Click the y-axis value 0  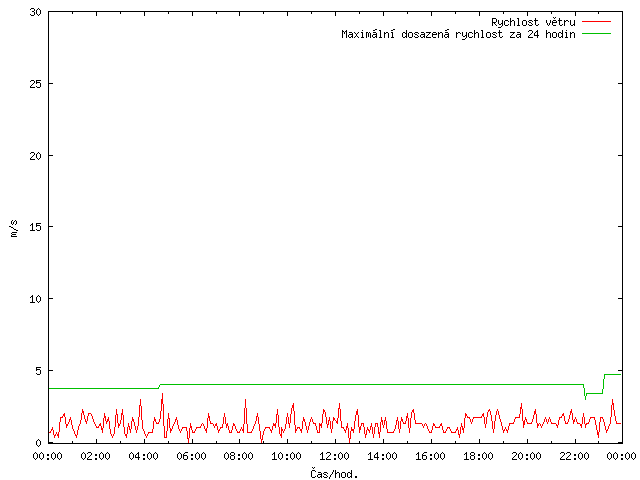tap(39, 443)
